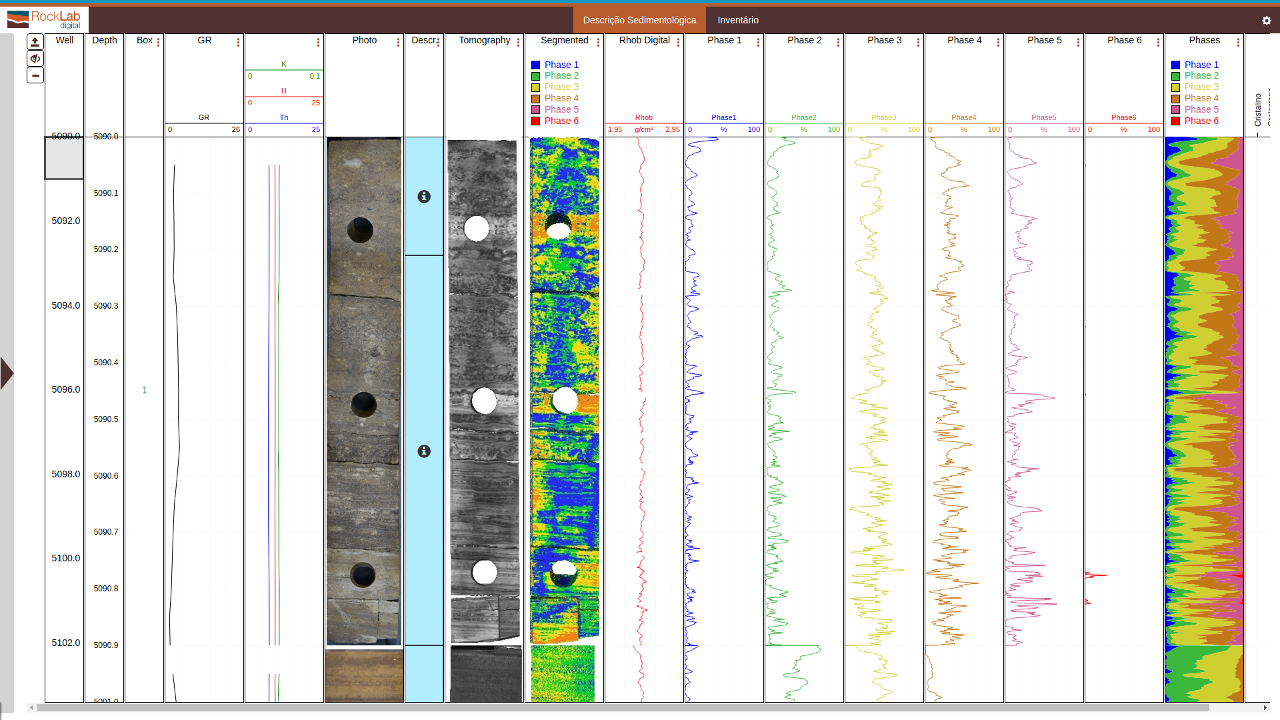Open the settings gear in the top bar
This screenshot has height=720, width=1280.
tap(1267, 20)
